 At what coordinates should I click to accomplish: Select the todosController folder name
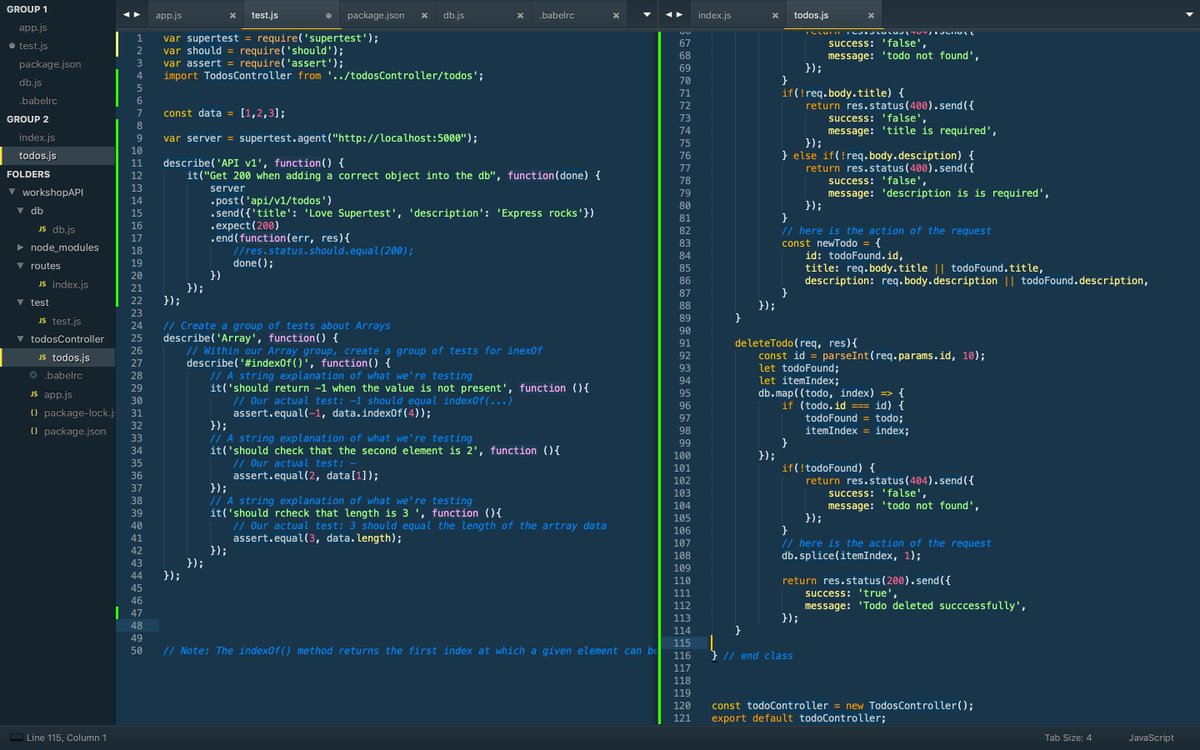pyautogui.click(x=67, y=339)
